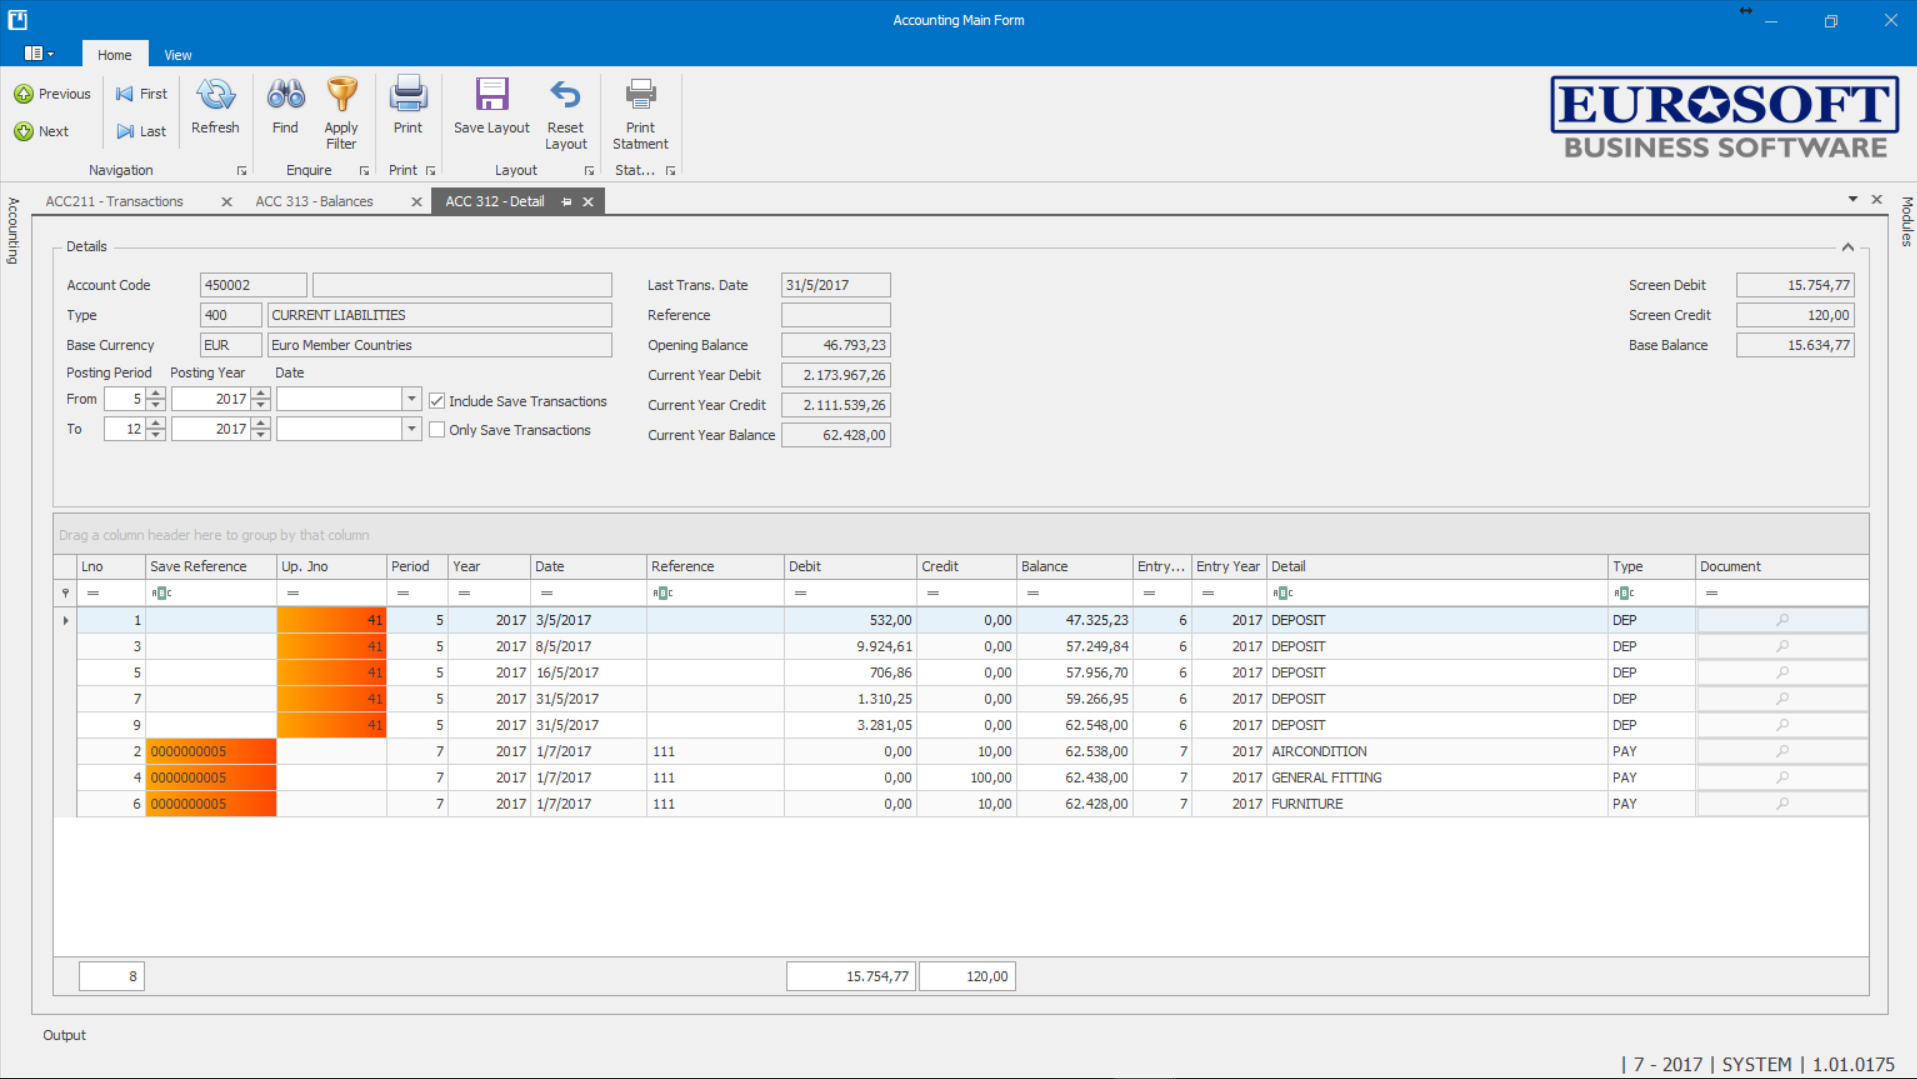Viewport: 1917px width, 1079px height.
Task: Click the Refresh icon in Navigation group
Action: tap(215, 96)
